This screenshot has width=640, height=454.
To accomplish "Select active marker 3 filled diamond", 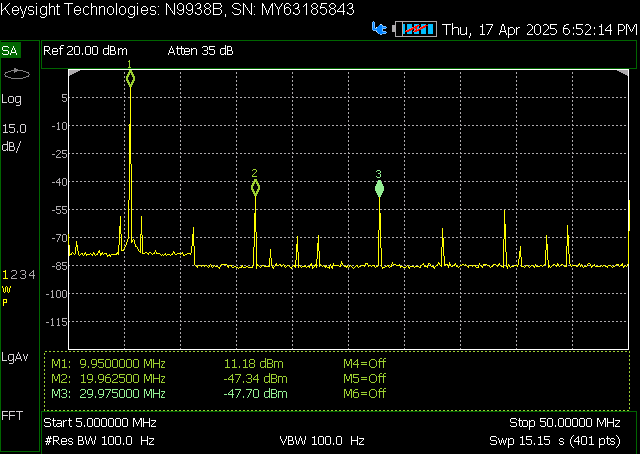I will click(379, 189).
